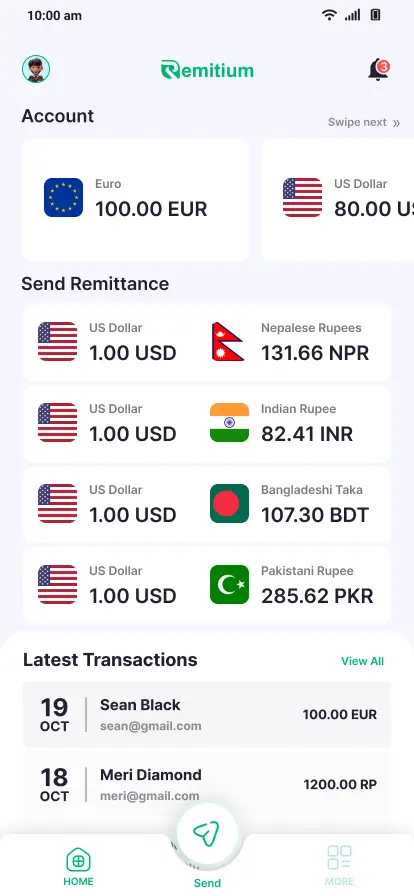The image size is (414, 896).
Task: Tap the European Union flag icon
Action: point(63,198)
